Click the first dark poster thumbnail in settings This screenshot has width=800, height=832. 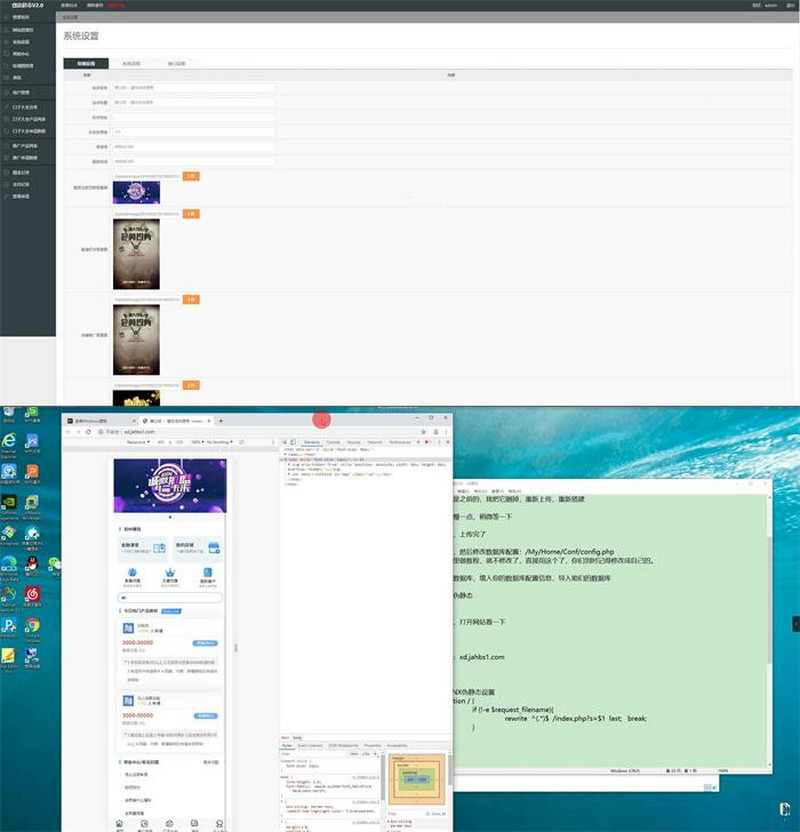[x=136, y=254]
